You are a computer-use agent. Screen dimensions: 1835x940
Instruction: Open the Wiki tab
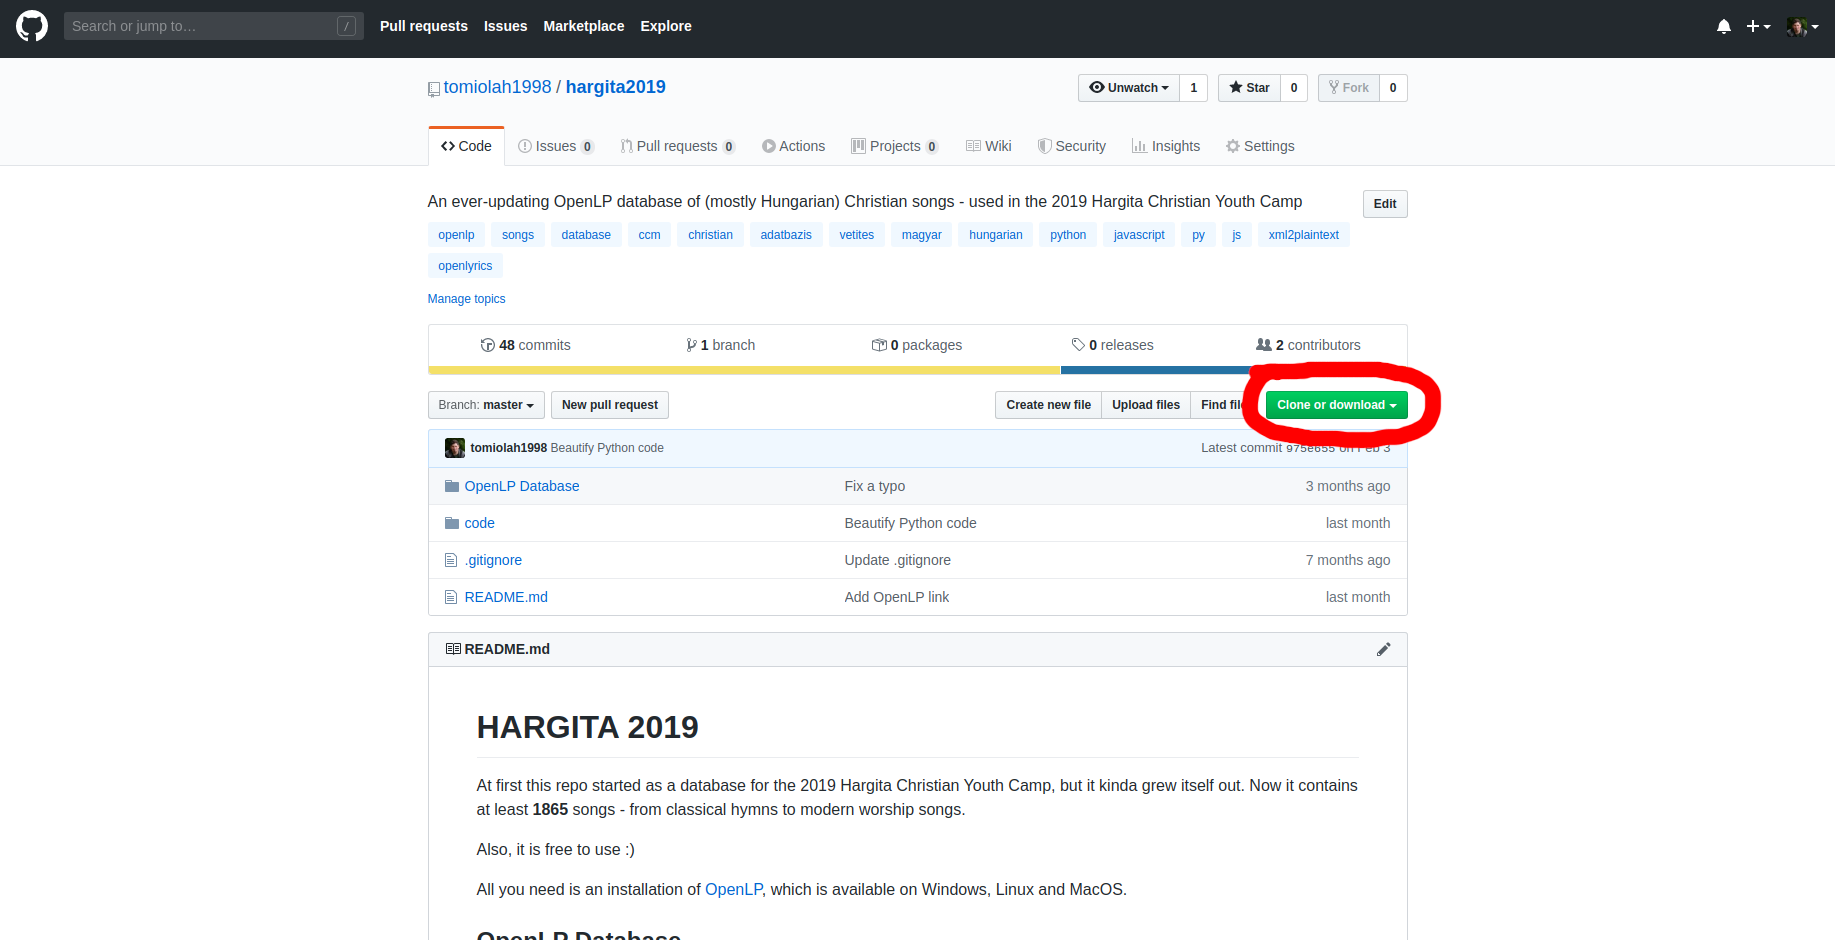[989, 146]
